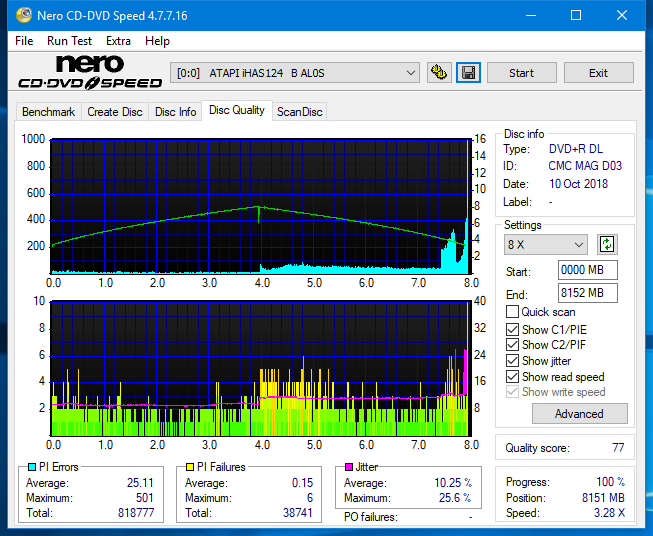This screenshot has height=536, width=653.
Task: Click the PO failures label
Action: tap(371, 517)
